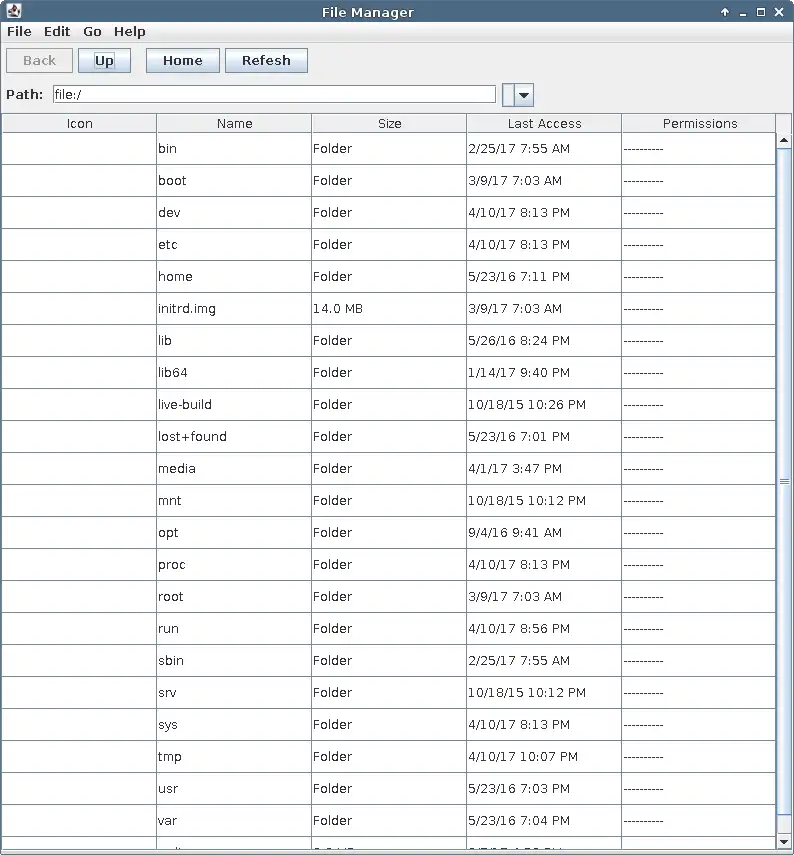Click the Size column header

point(389,124)
